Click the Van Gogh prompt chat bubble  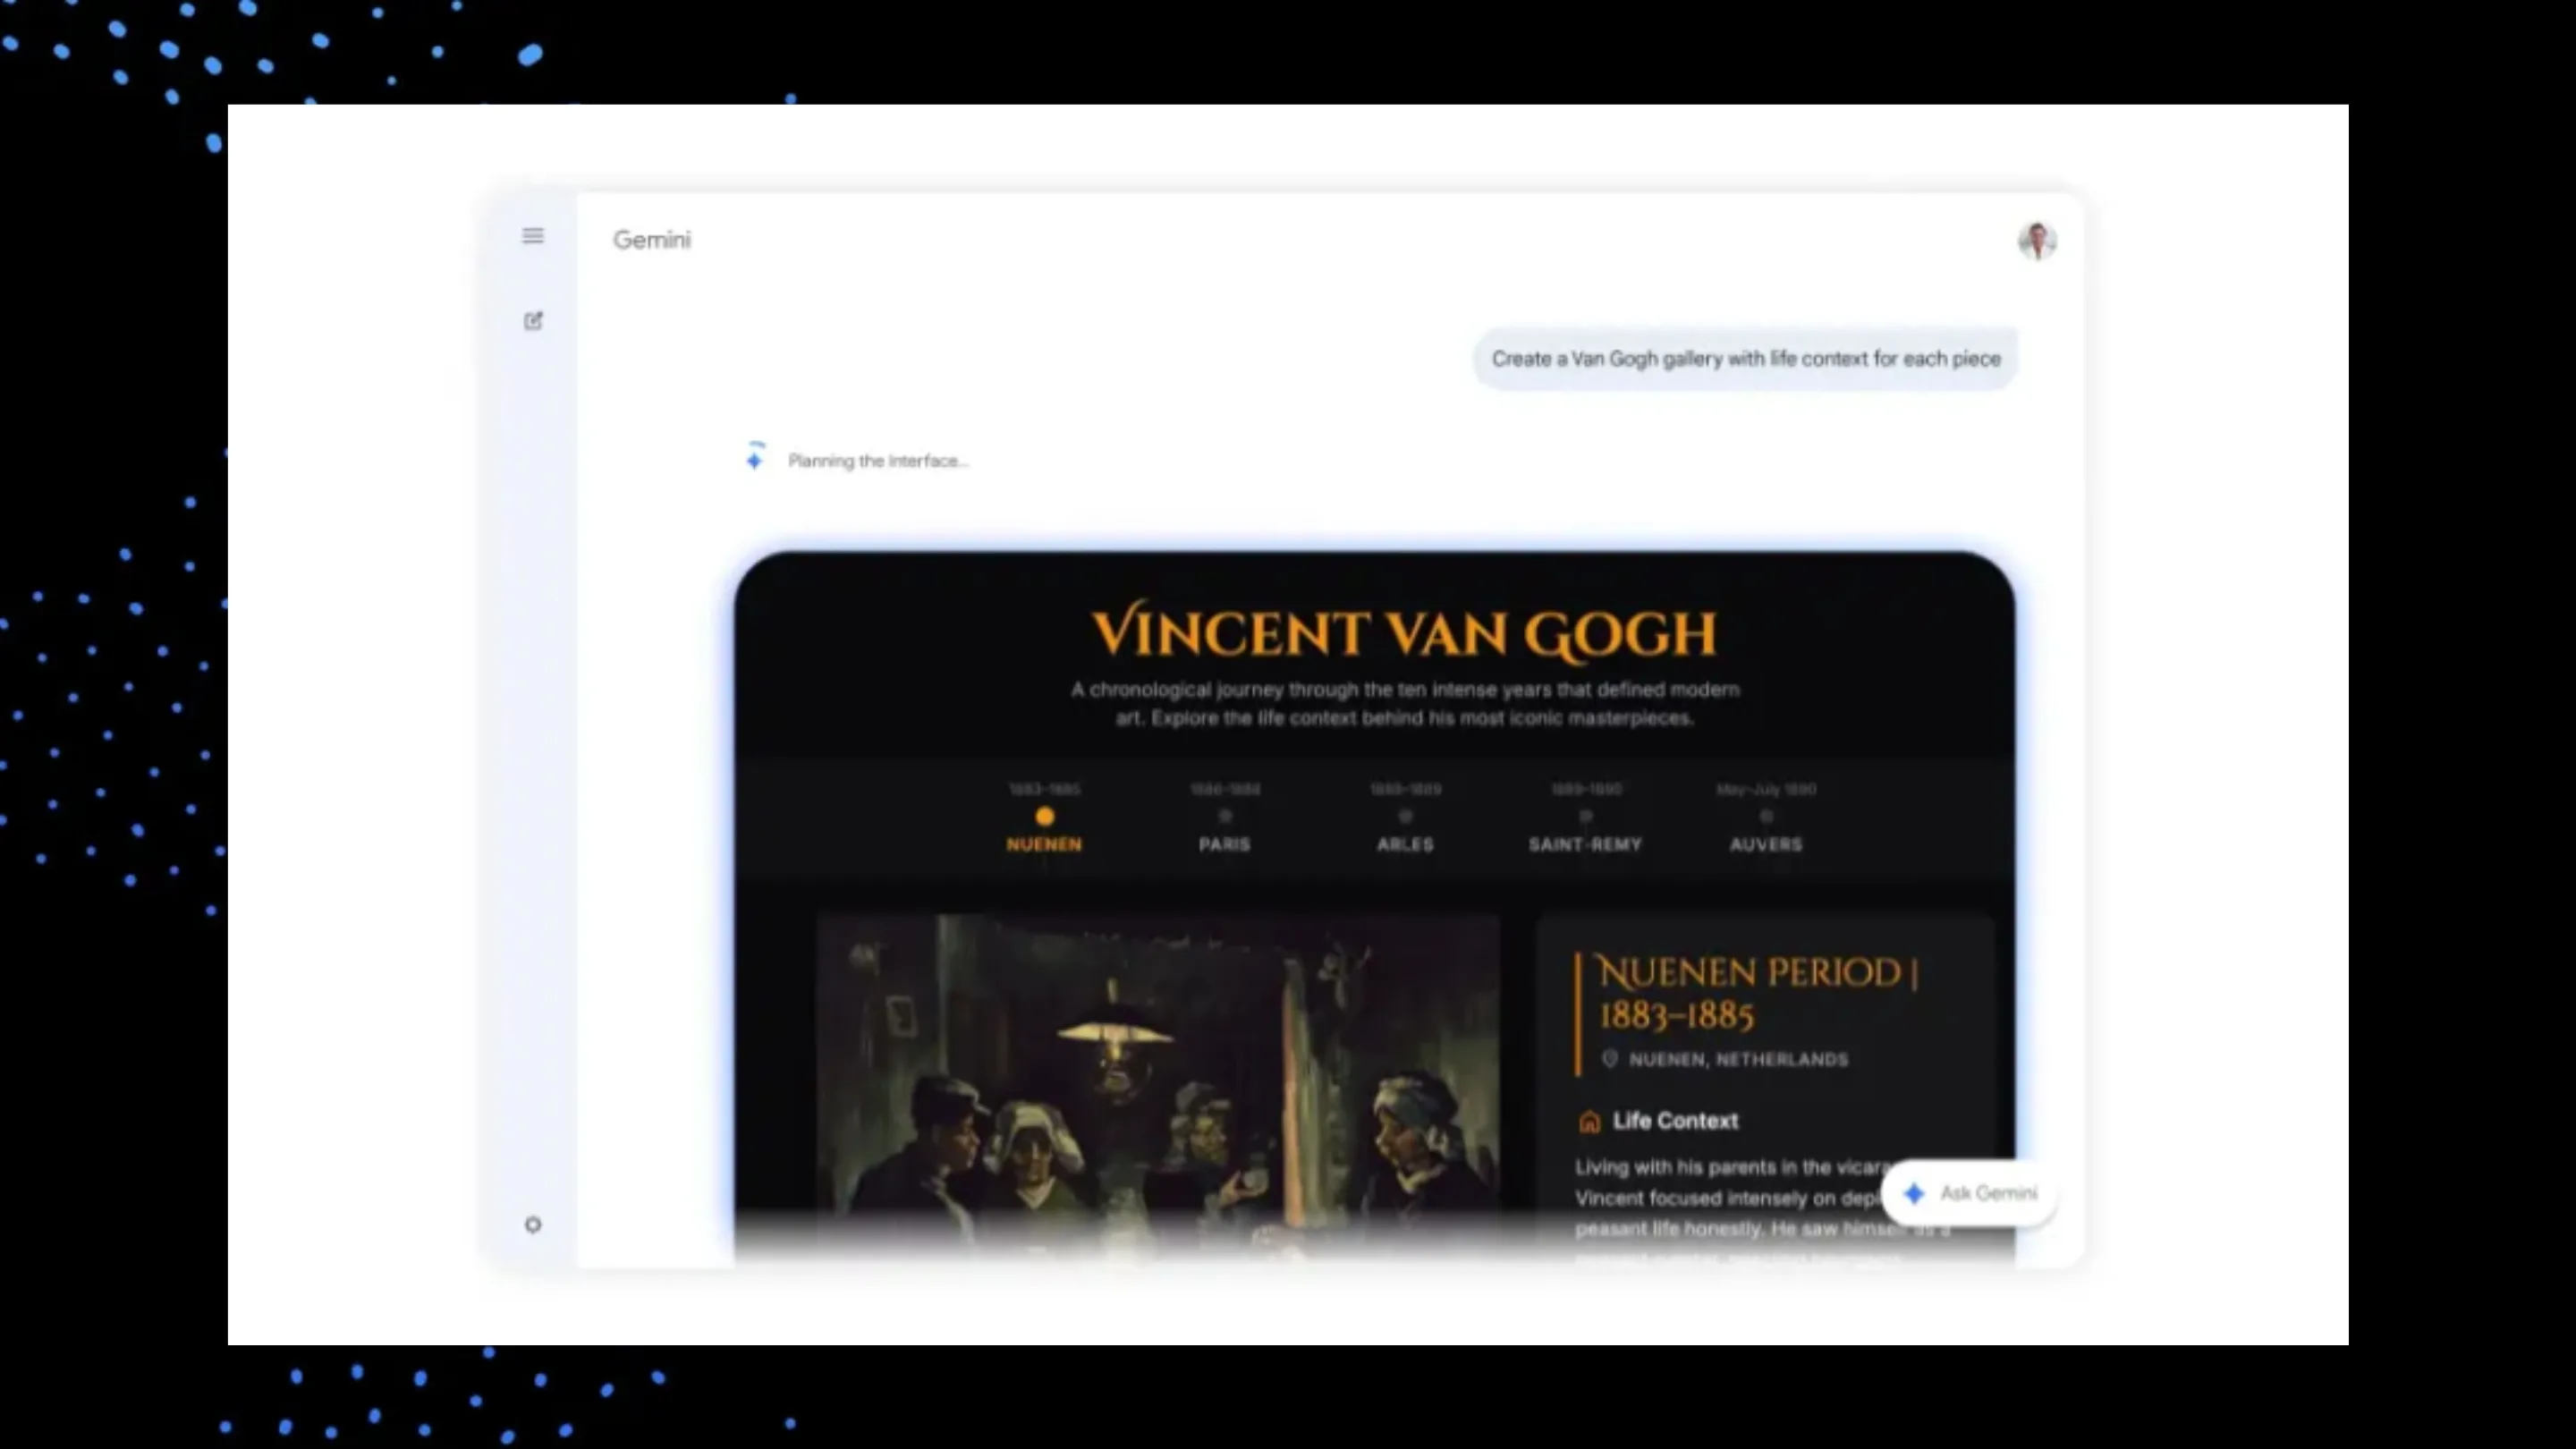tap(1745, 358)
